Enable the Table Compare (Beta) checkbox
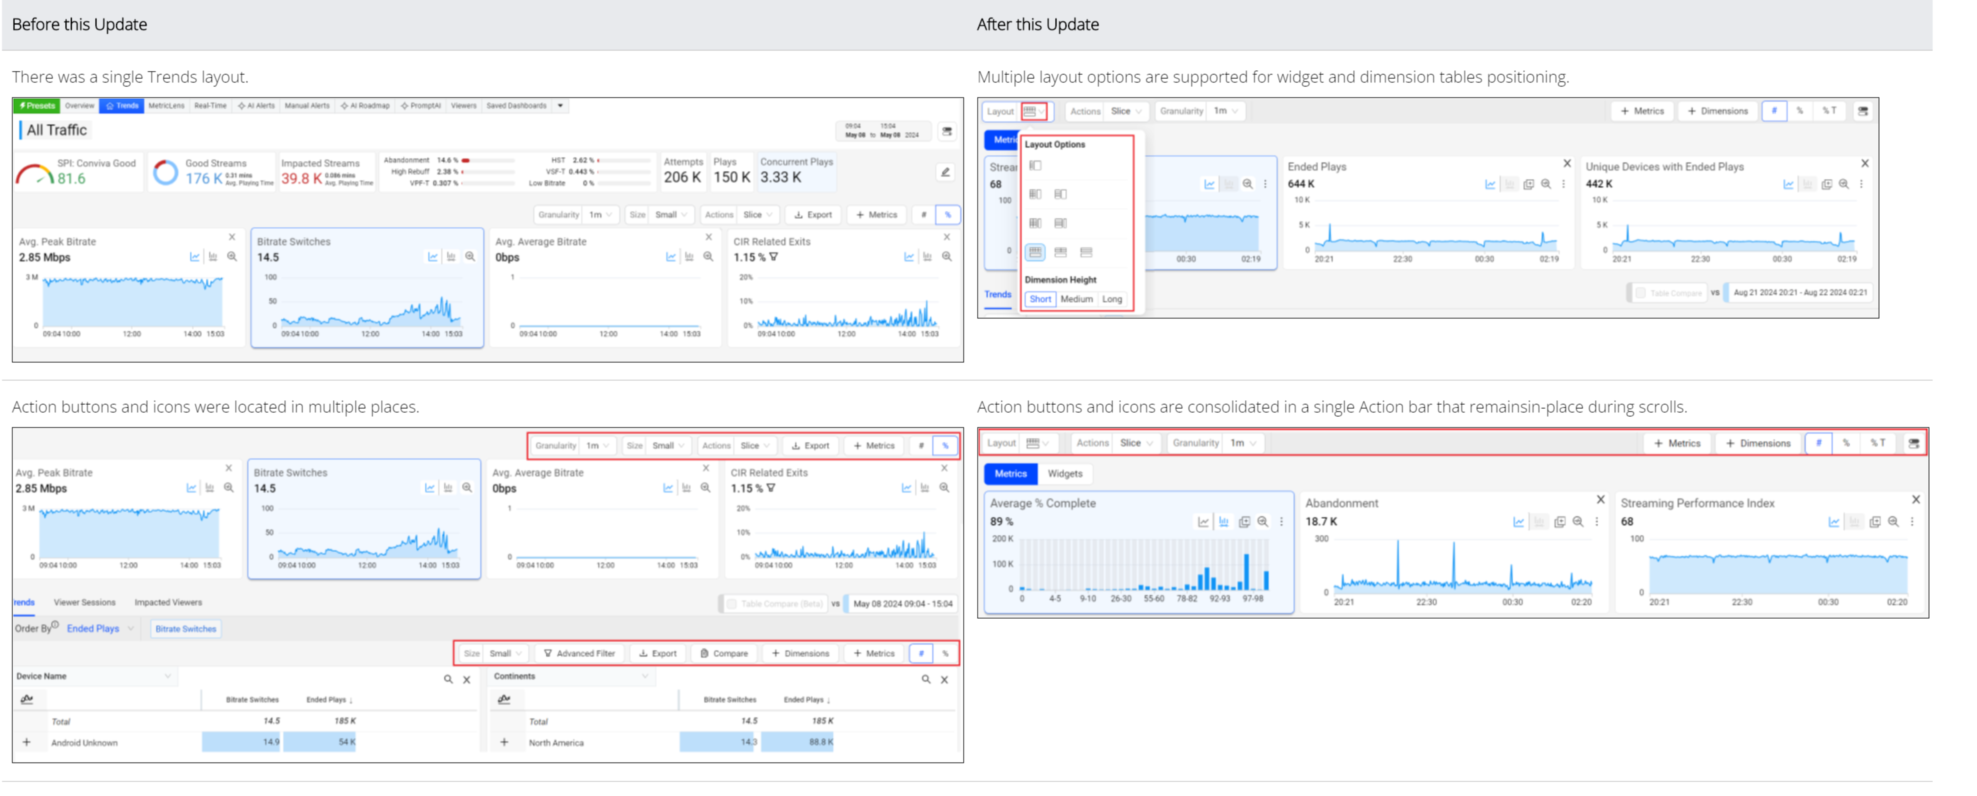Viewport: 1977px width, 796px height. 731,604
